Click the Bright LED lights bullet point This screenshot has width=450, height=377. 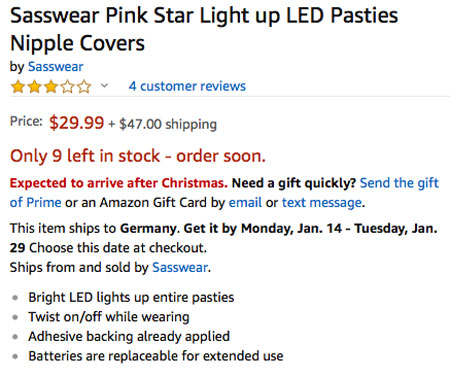click(x=131, y=297)
